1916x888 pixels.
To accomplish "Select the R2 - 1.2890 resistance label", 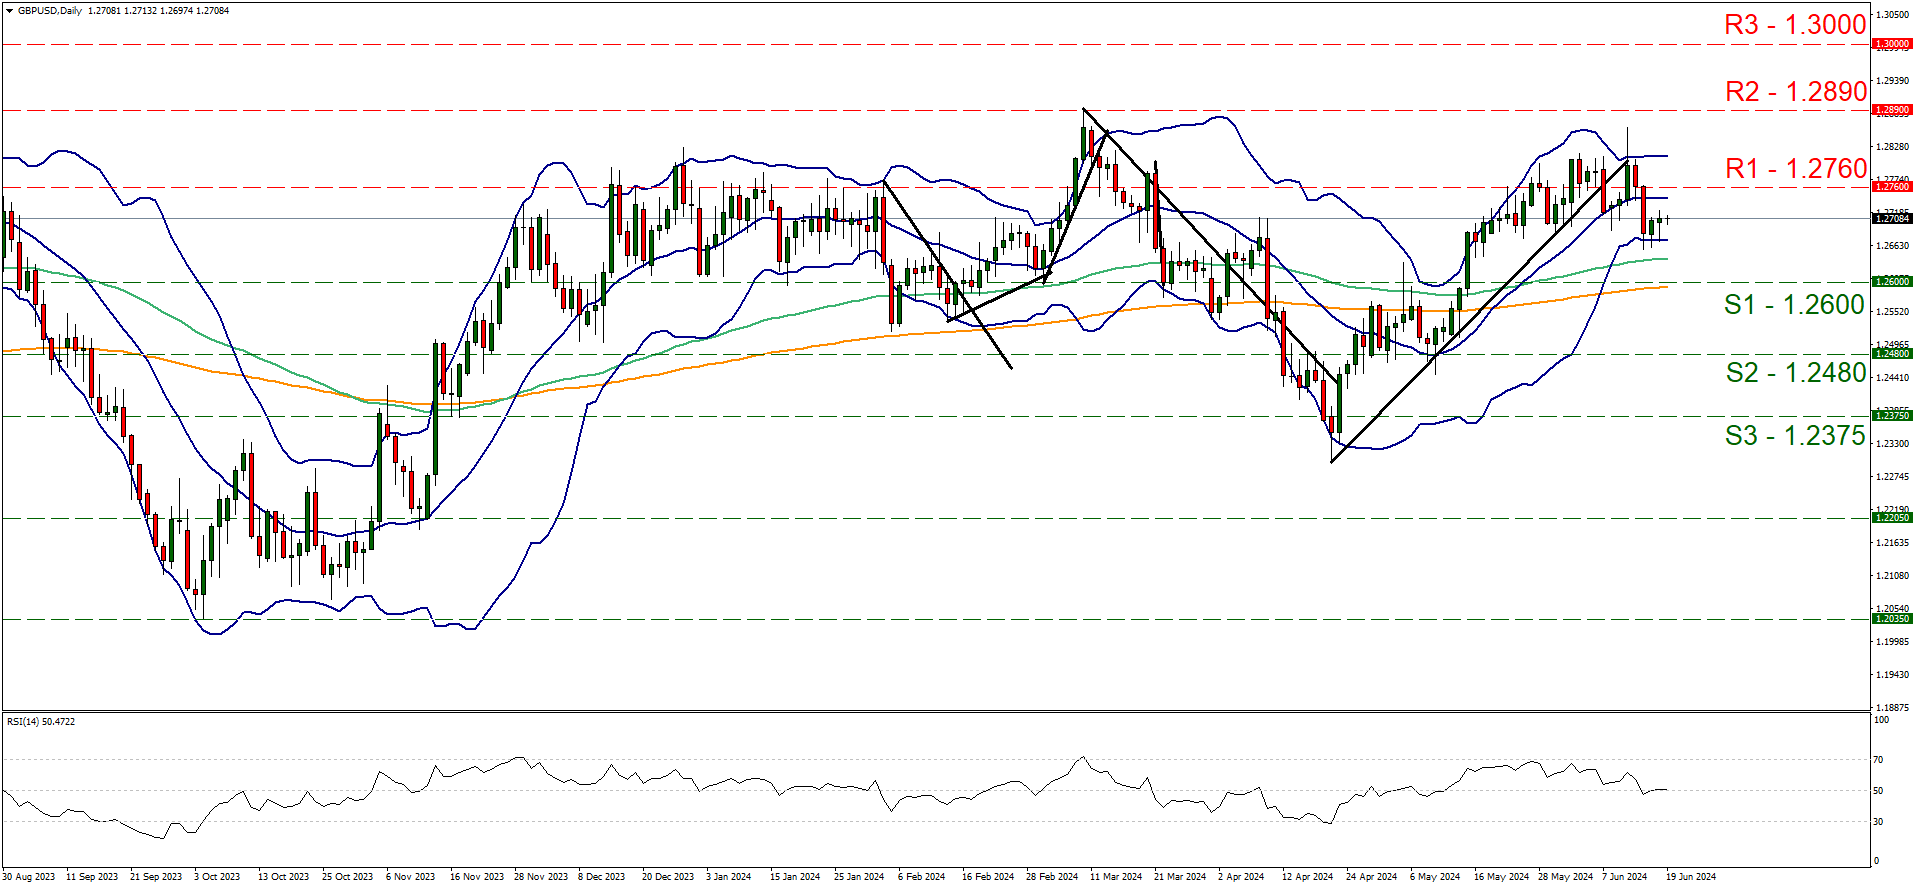I will pos(1795,92).
